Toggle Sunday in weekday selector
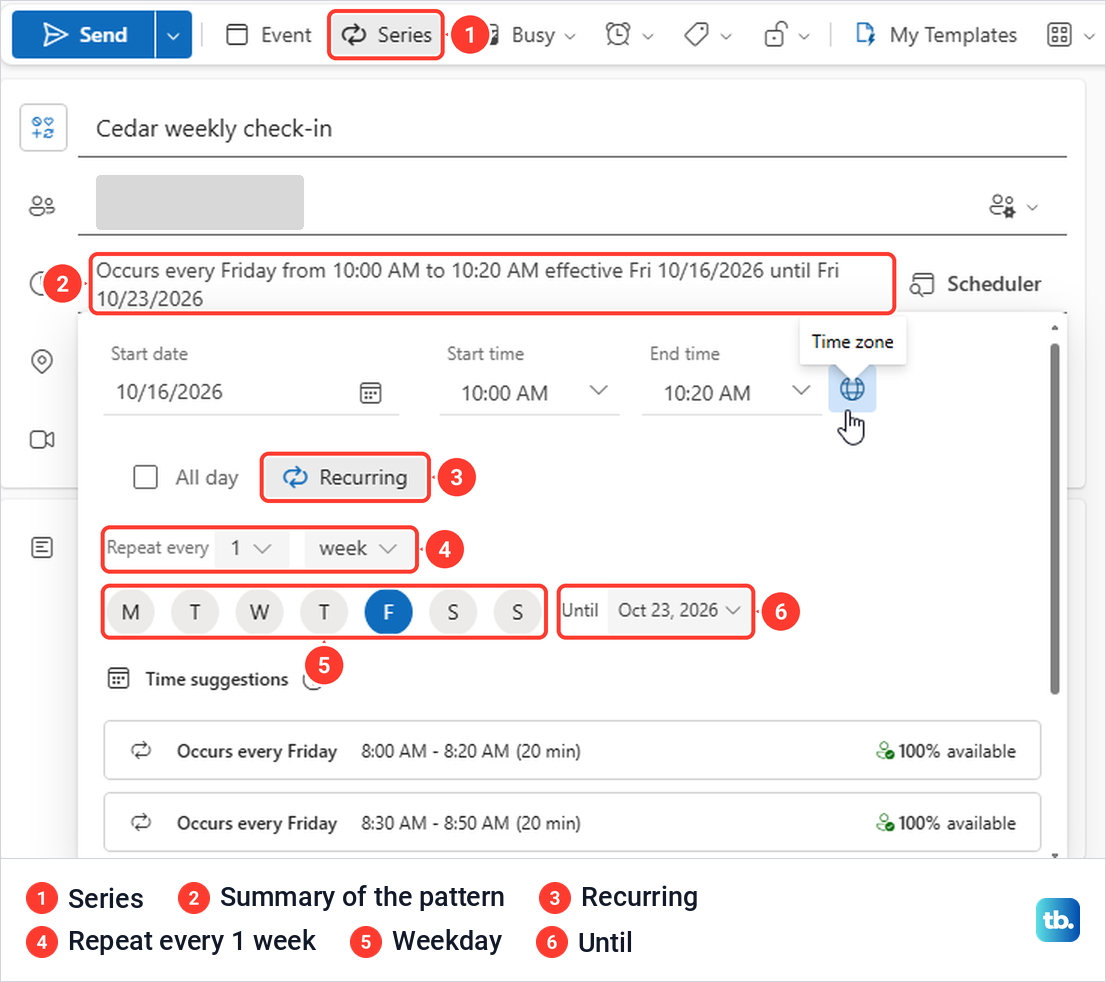The image size is (1106, 982). pyautogui.click(x=518, y=612)
